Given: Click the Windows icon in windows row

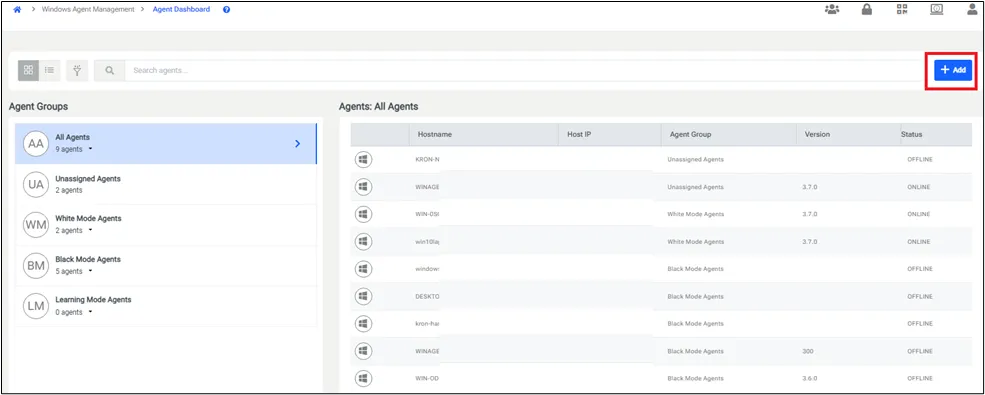Looking at the screenshot, I should [363, 269].
